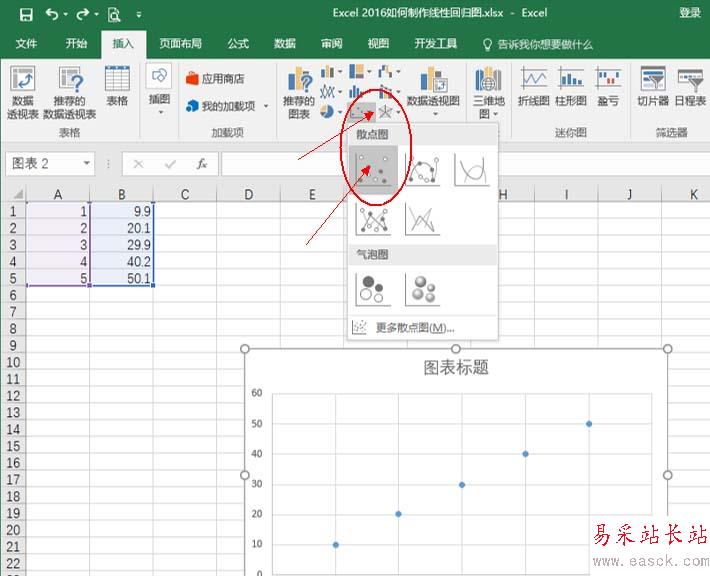710x576 pixels.
Task: Select the basic scatter chart thumbnail
Action: (373, 170)
